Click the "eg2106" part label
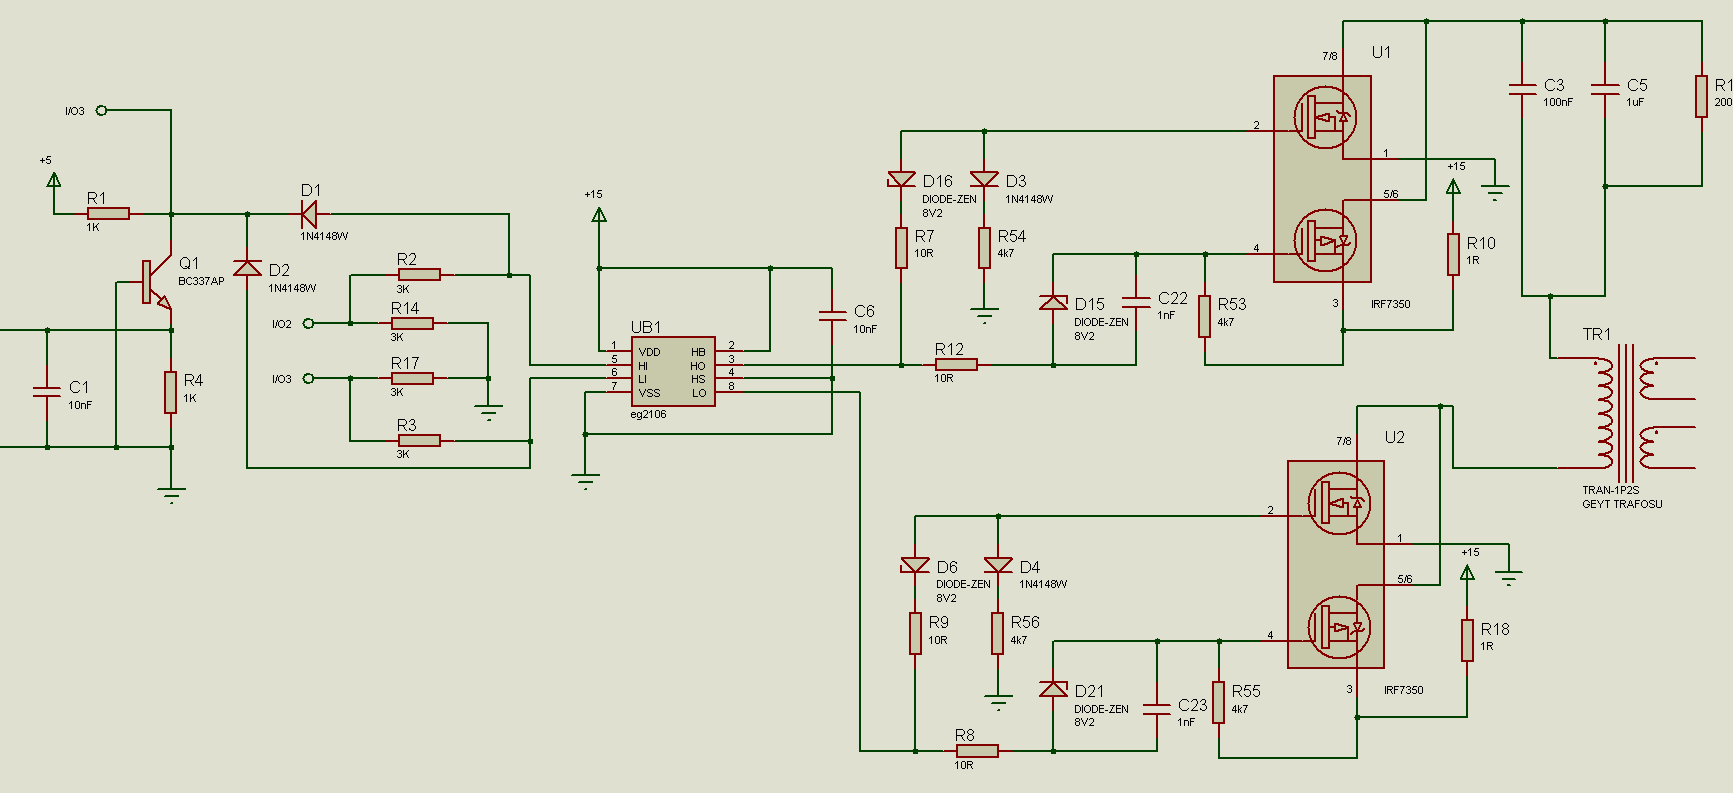The image size is (1733, 793). [x=648, y=414]
